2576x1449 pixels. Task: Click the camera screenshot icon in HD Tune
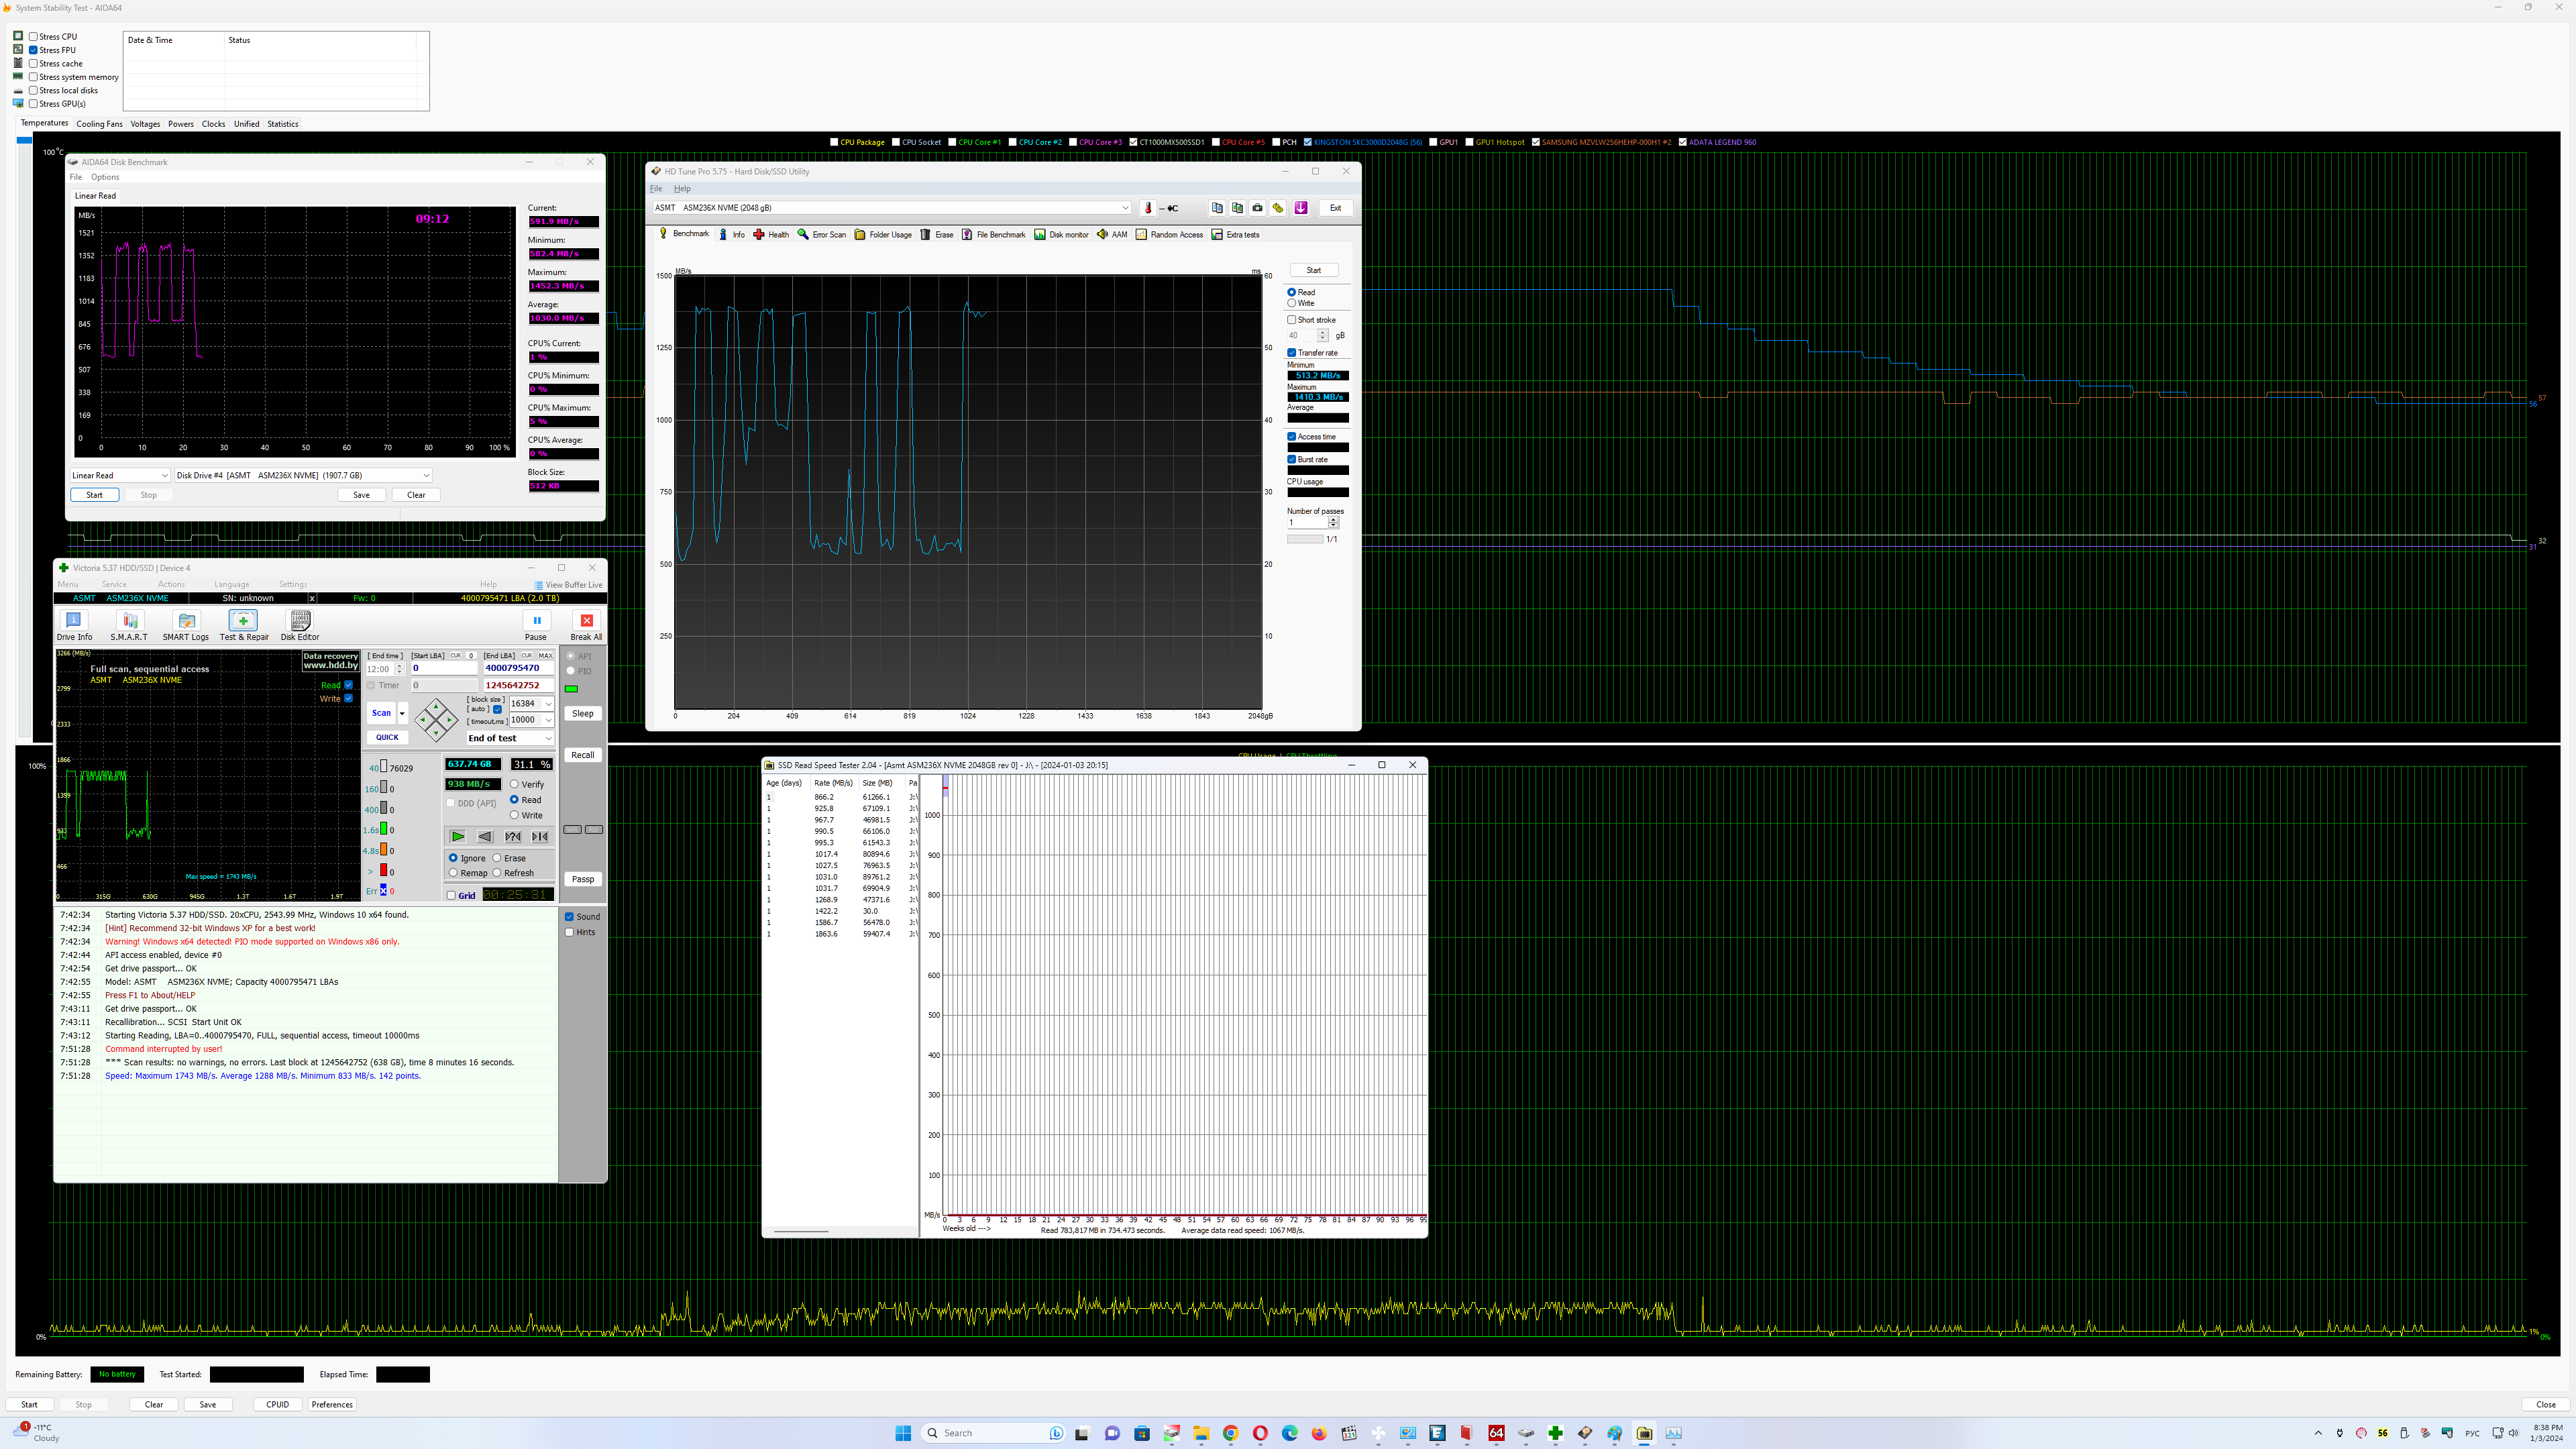1257,208
